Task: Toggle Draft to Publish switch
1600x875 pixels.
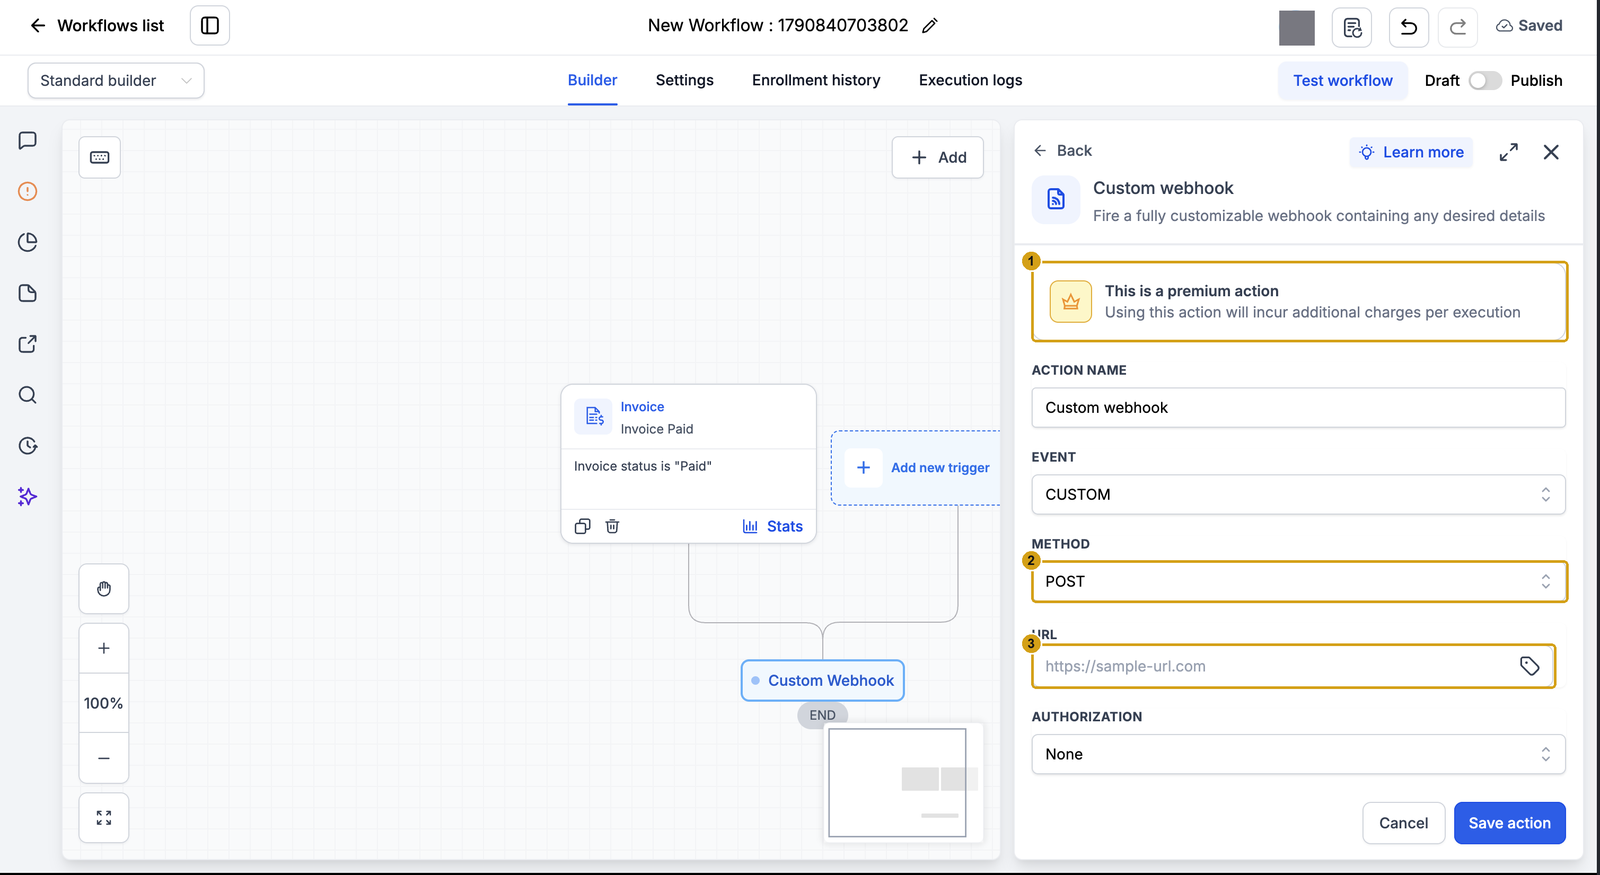Action: (x=1485, y=81)
